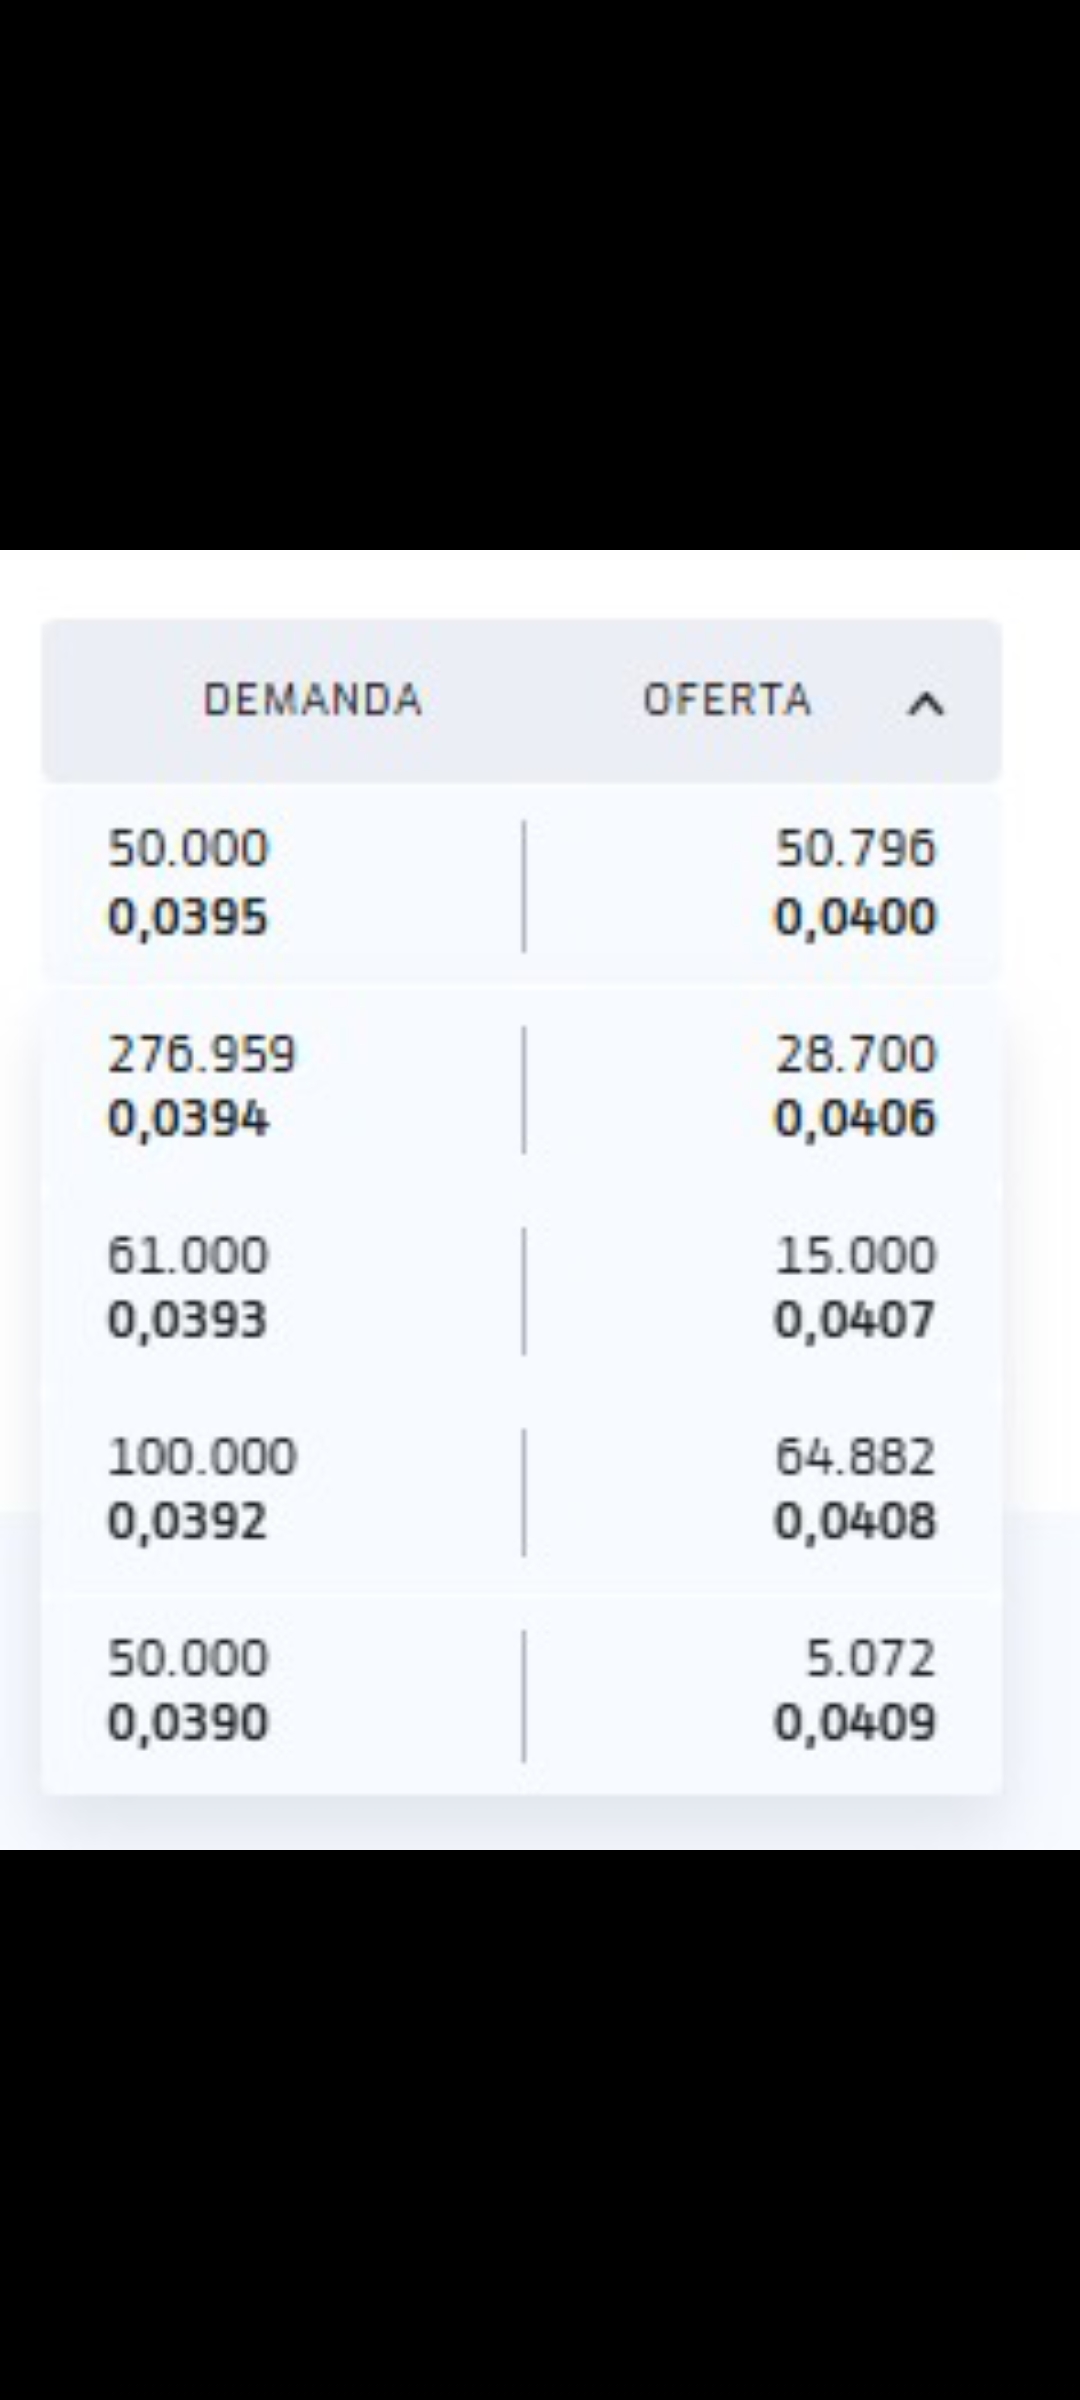Screen dimensions: 1080x2400
Task: Select demand price 0,0395
Action: coord(188,917)
